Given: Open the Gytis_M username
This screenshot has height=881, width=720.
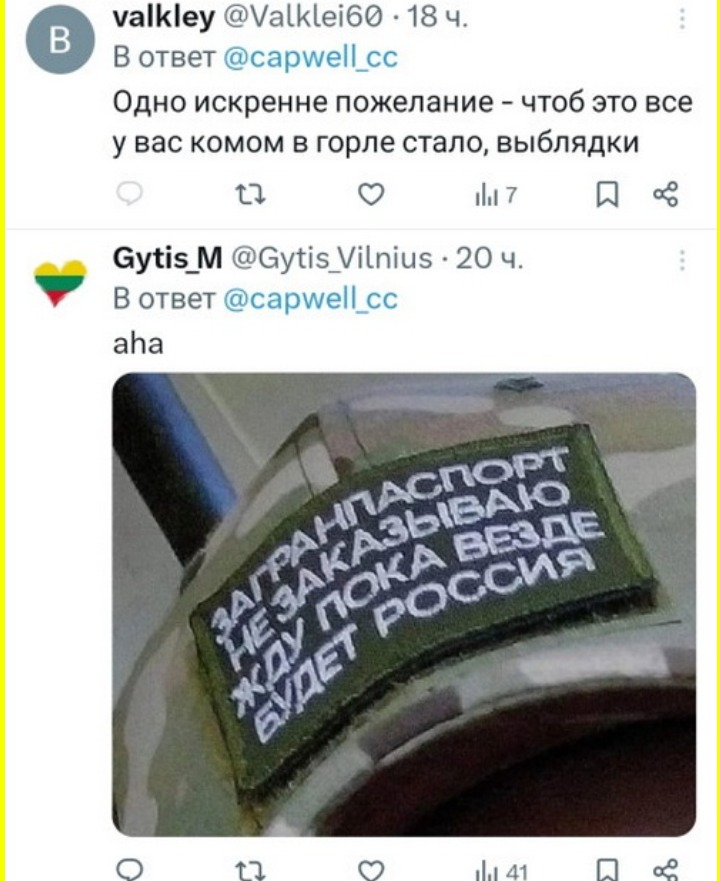Looking at the screenshot, I should (x=167, y=258).
